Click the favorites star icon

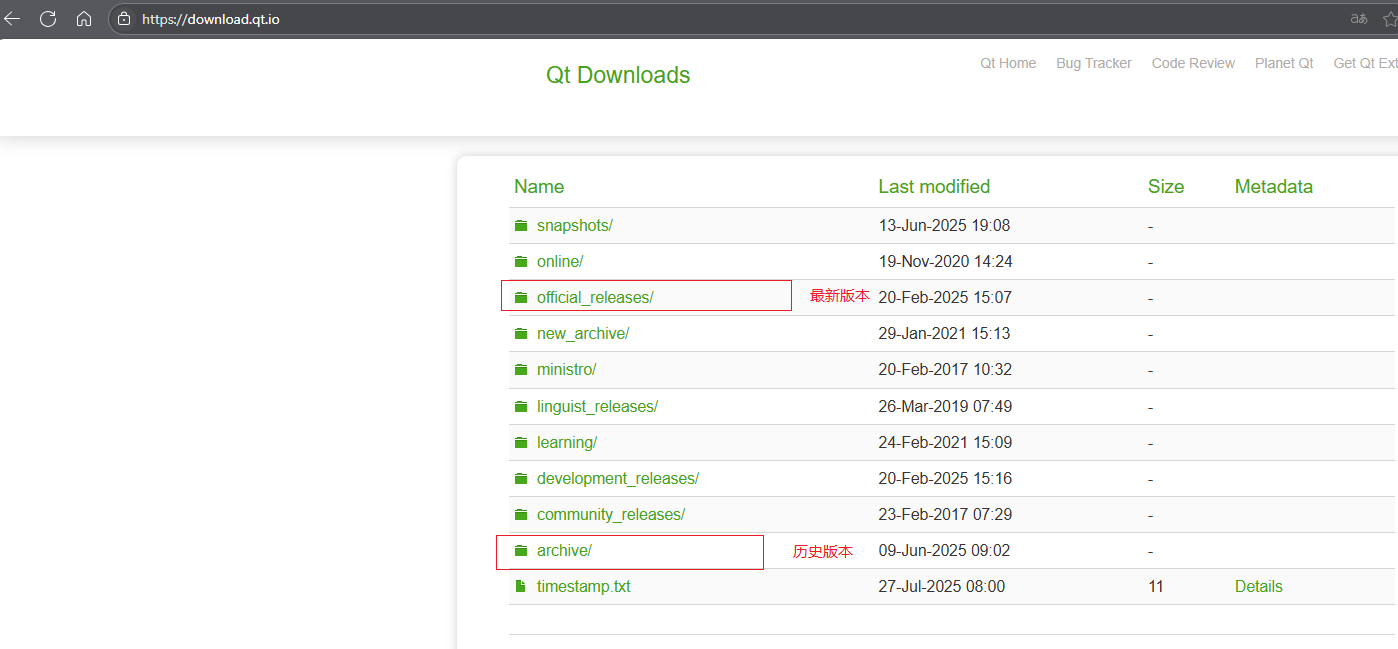point(1390,19)
